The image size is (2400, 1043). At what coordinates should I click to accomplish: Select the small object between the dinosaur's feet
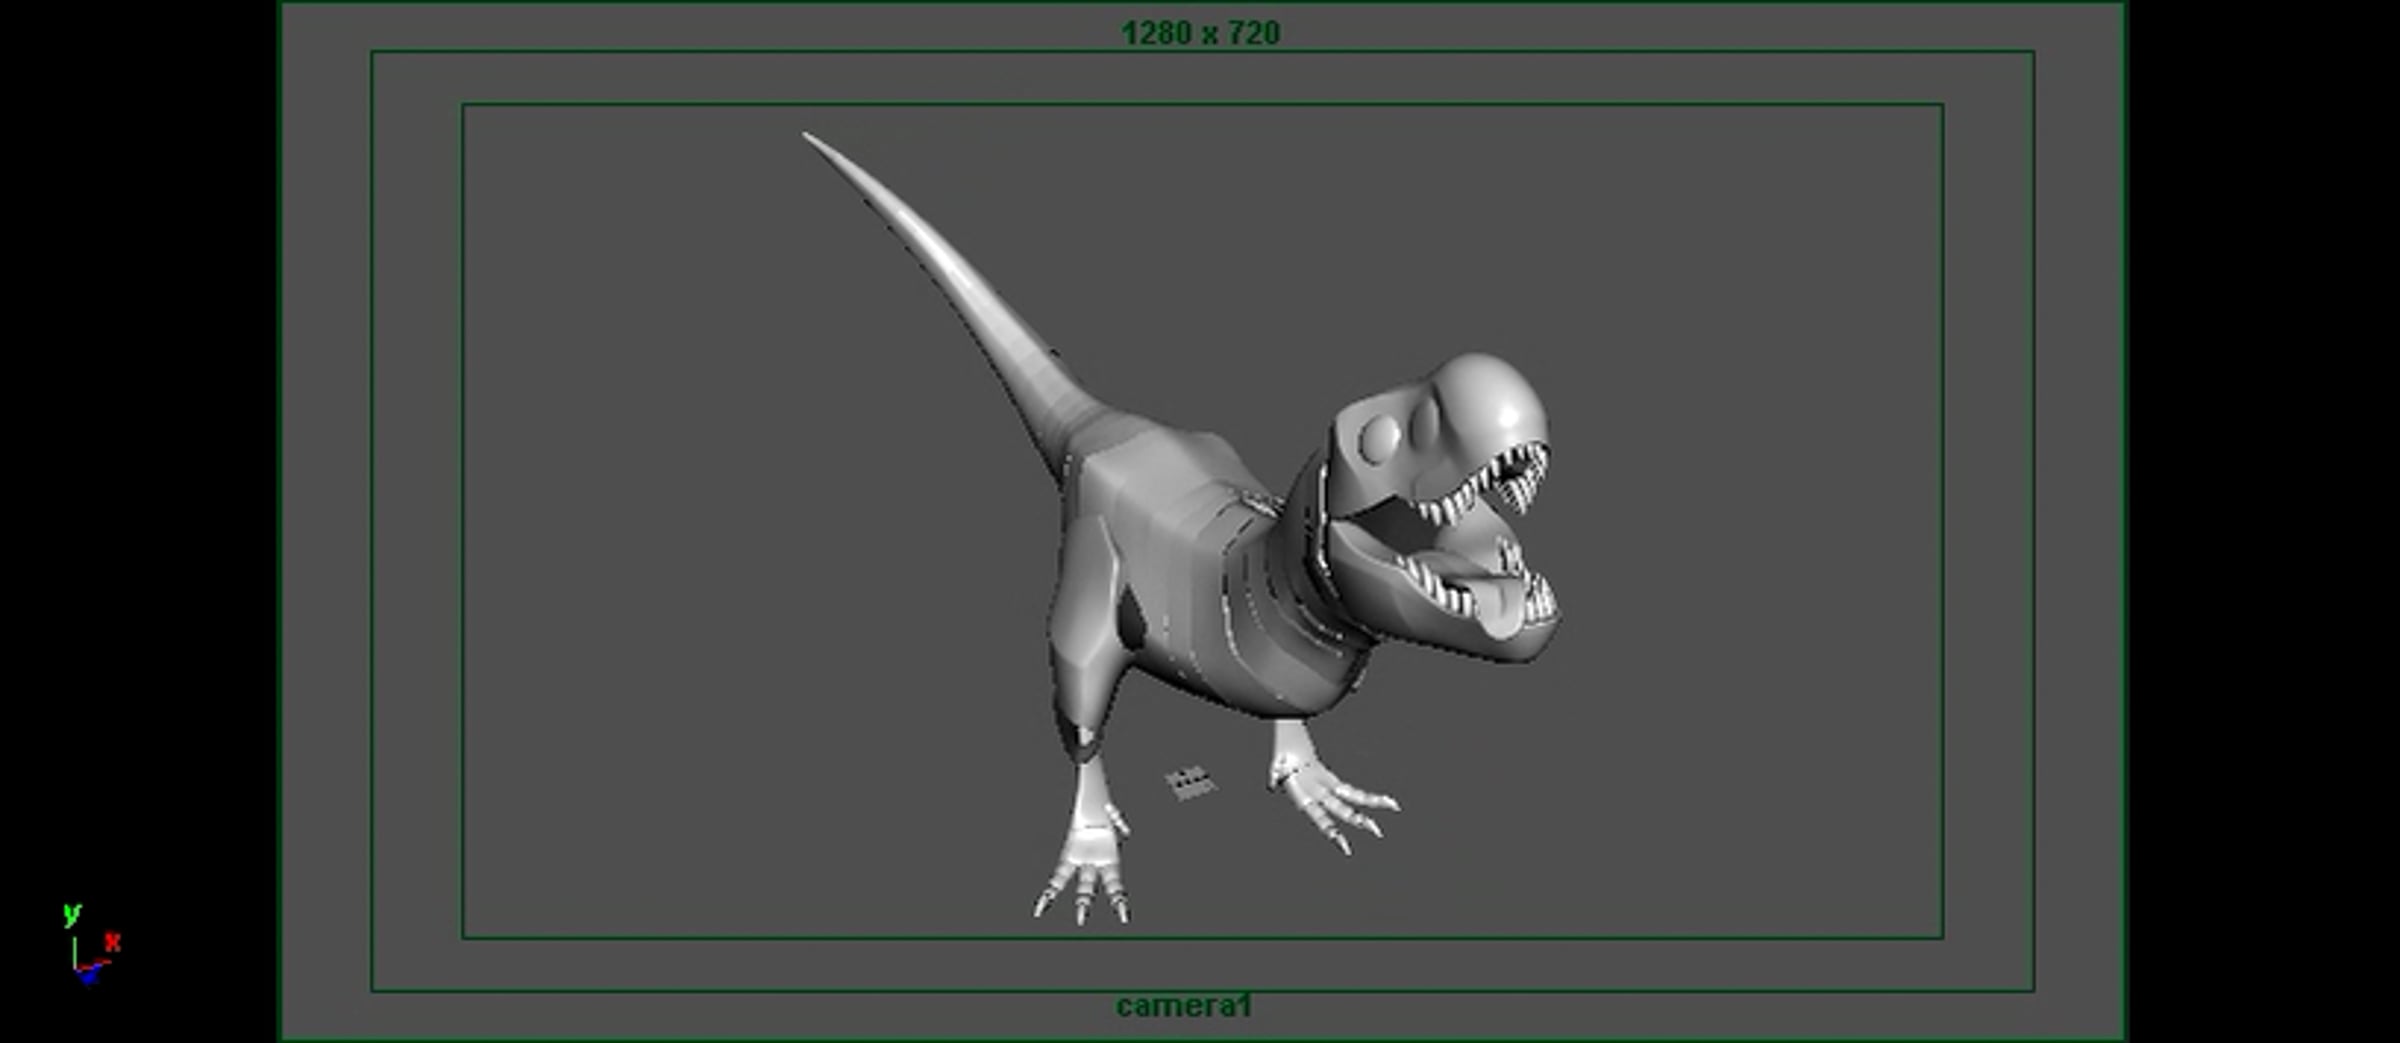tap(1190, 782)
